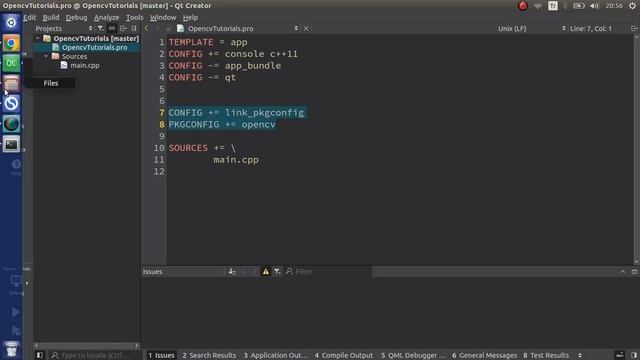Viewport: 640px width, 360px height.
Task: Run the project with green play button
Action: pyautogui.click(x=16, y=312)
